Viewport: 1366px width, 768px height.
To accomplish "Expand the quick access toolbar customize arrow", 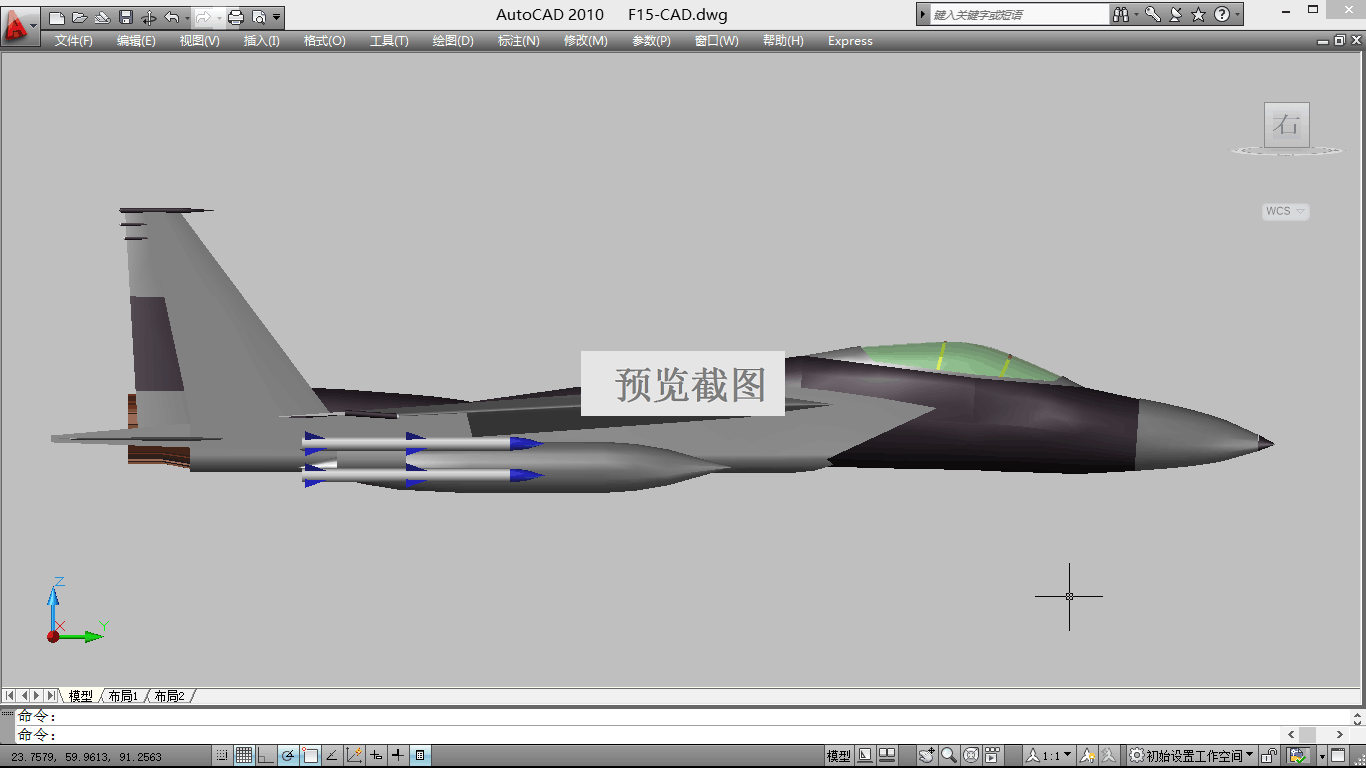I will [x=277, y=17].
